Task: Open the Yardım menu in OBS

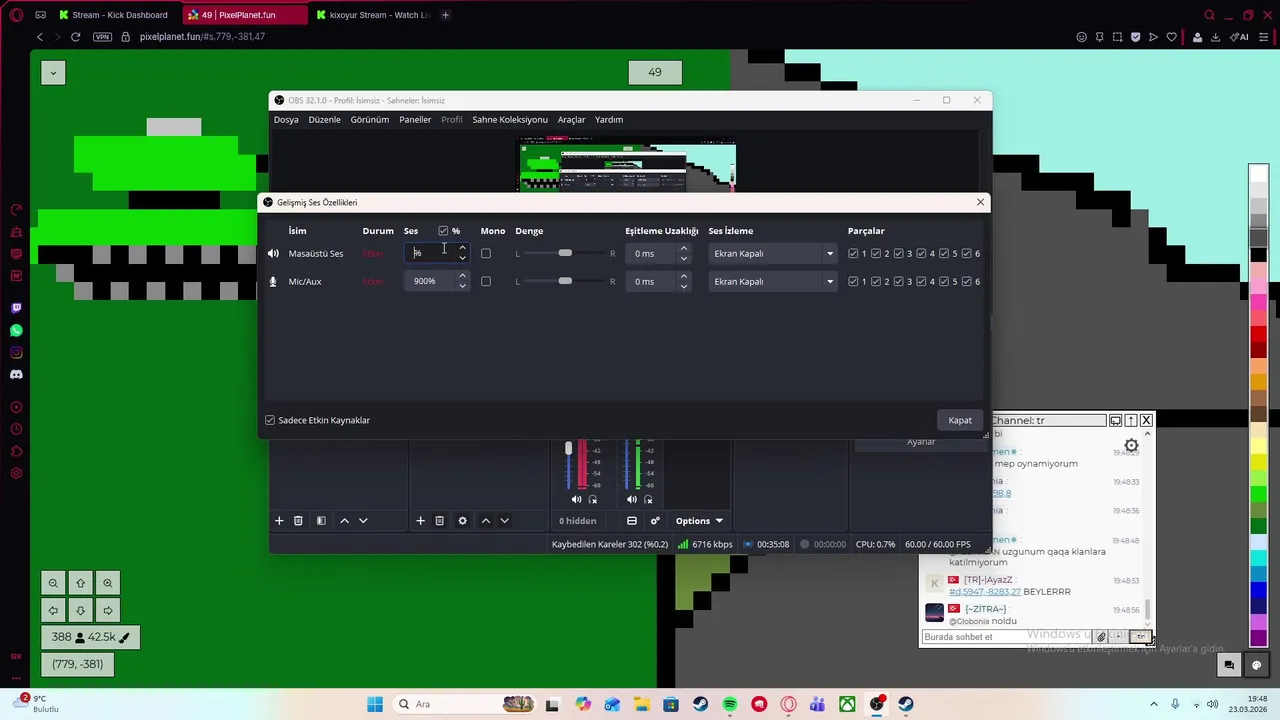Action: 609,119
